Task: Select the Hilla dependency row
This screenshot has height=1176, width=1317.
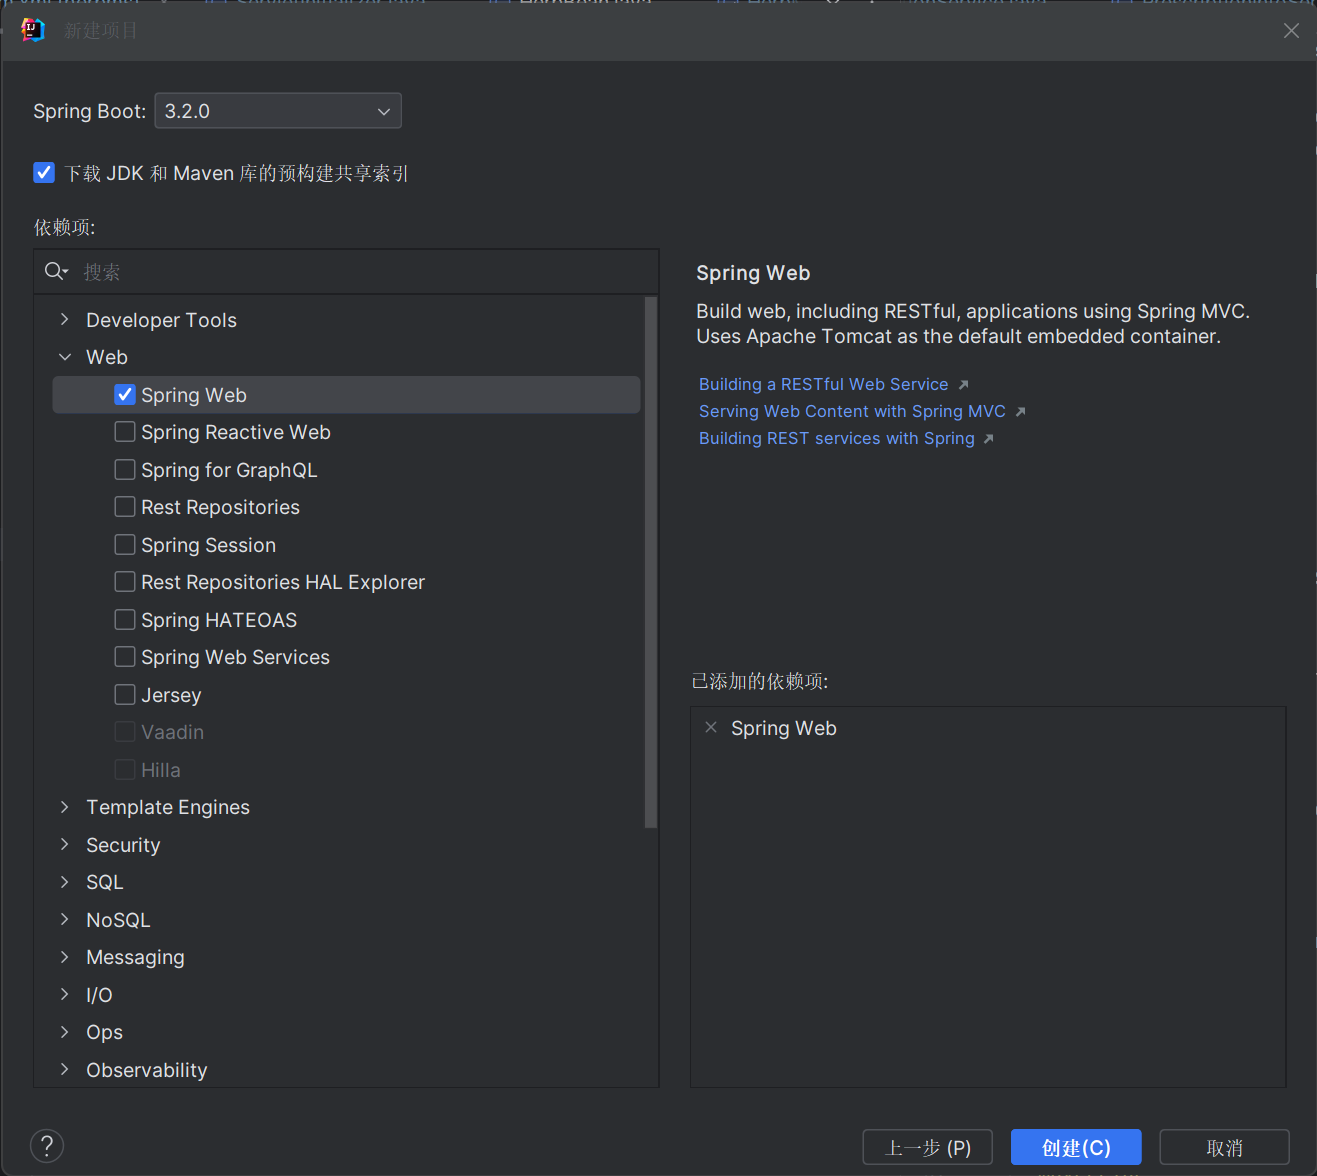Action: (346, 770)
